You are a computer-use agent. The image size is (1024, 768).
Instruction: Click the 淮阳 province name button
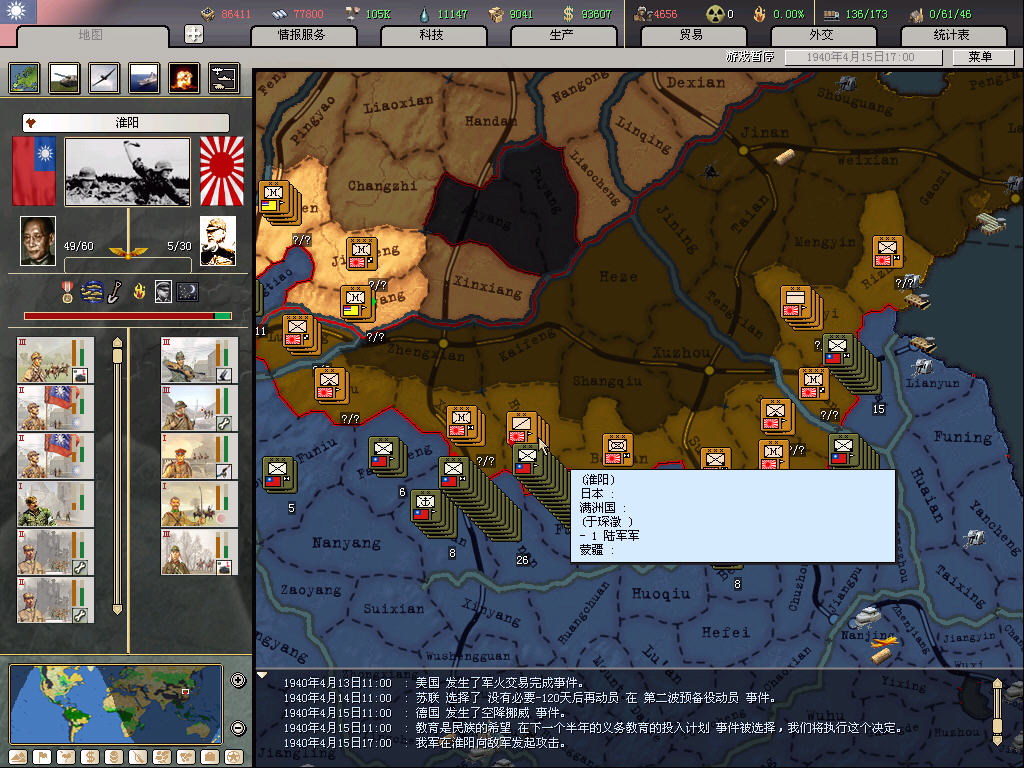[x=127, y=123]
